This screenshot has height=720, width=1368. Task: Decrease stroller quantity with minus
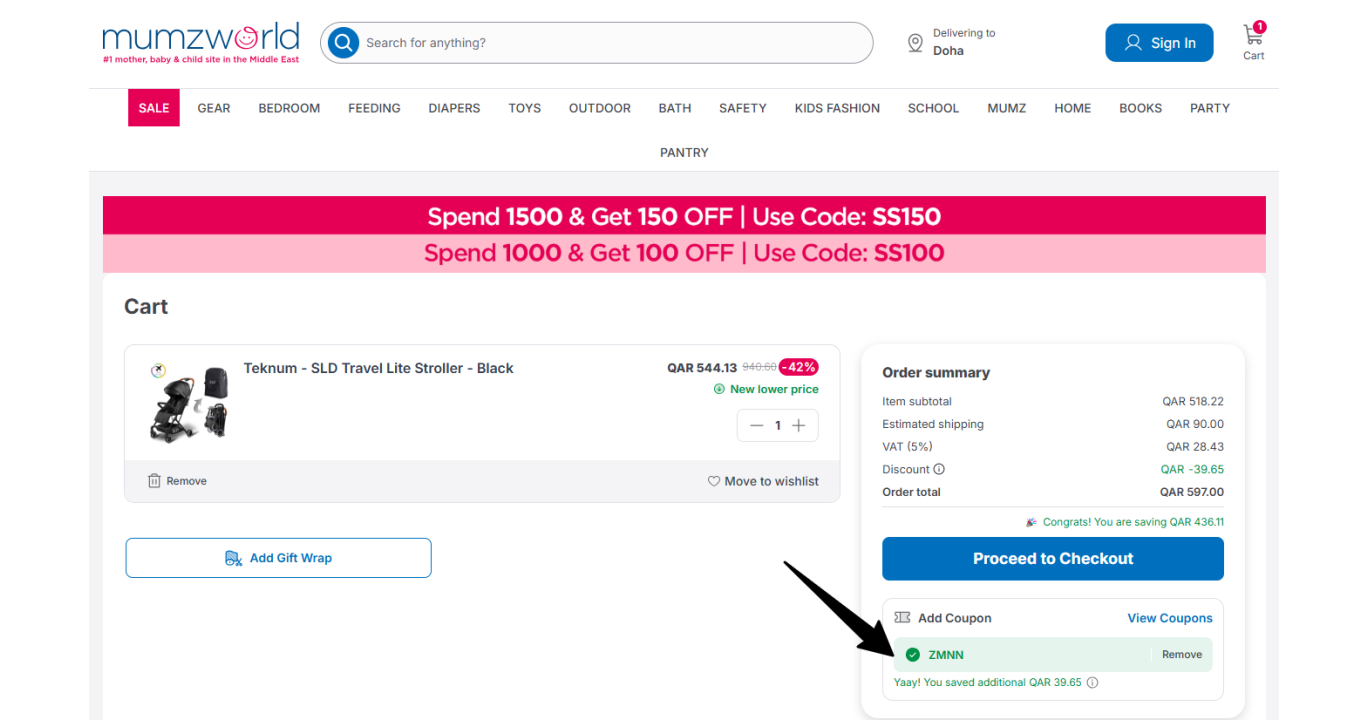click(756, 426)
